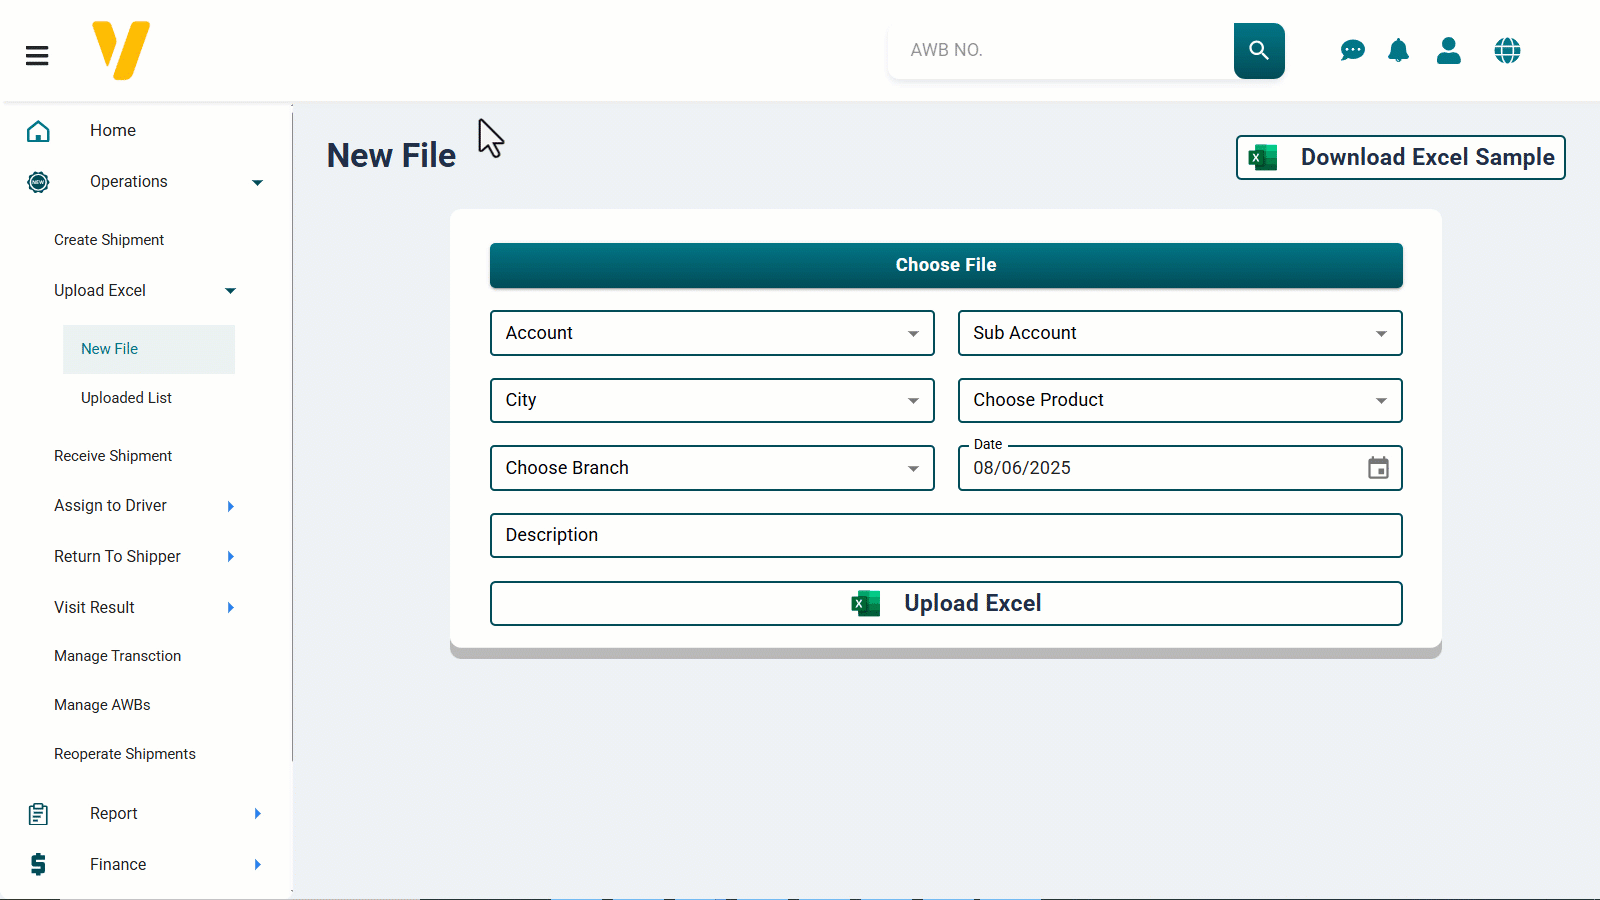
Task: Click the Report clipboard icon
Action: [x=37, y=813]
